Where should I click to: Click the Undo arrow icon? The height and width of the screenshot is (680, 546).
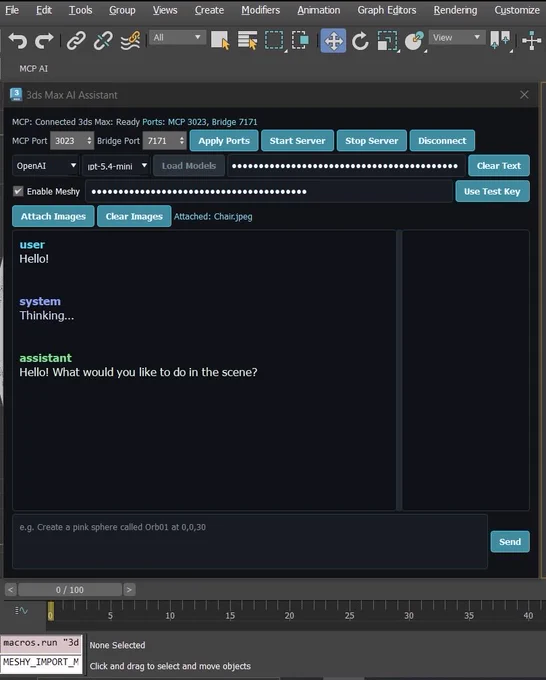[x=18, y=41]
